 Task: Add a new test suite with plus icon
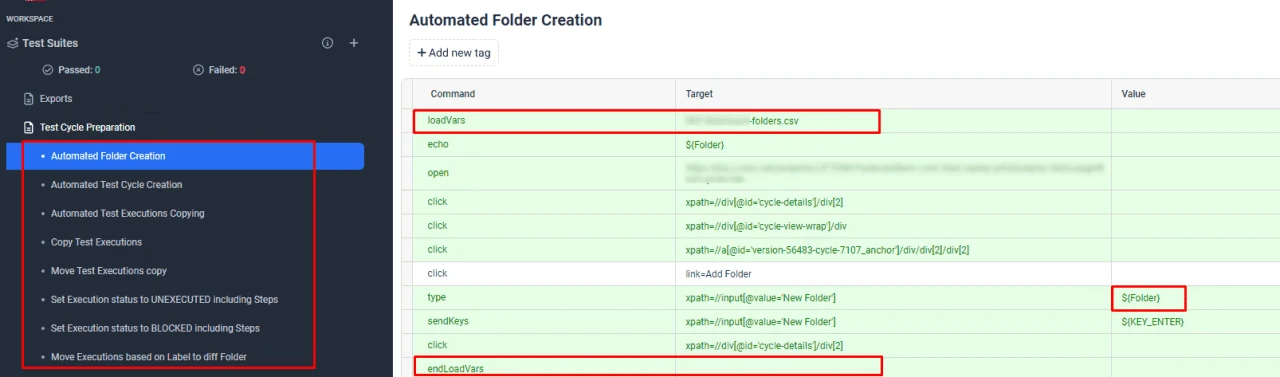pyautogui.click(x=353, y=44)
